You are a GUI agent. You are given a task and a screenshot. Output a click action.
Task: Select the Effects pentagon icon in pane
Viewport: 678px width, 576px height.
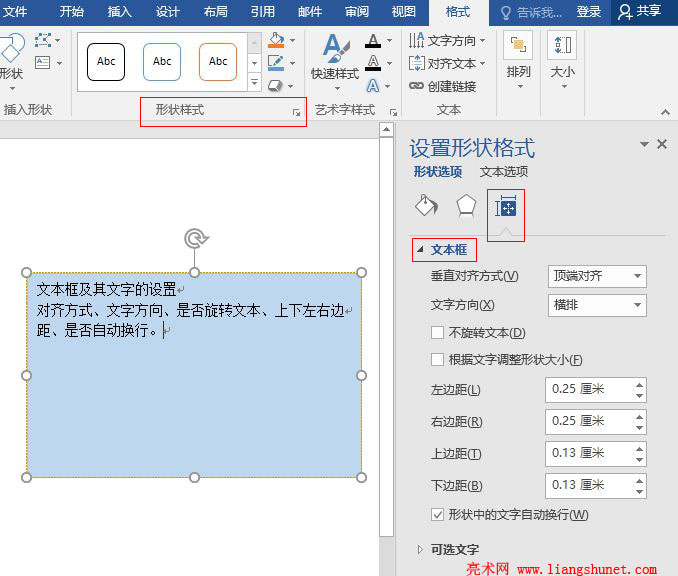point(466,206)
